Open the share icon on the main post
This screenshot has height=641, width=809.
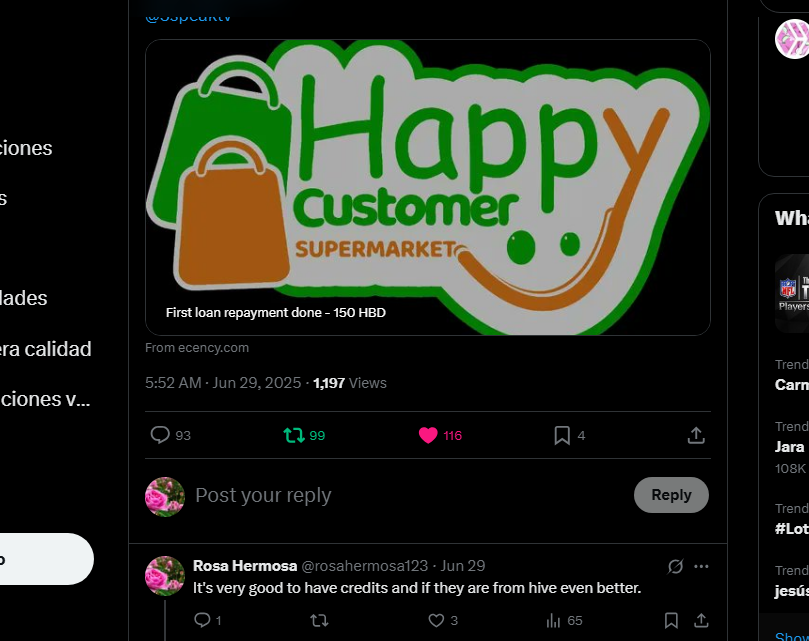click(x=696, y=435)
